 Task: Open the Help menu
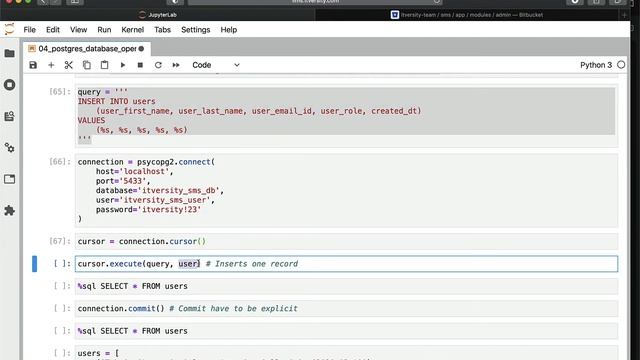(229, 30)
